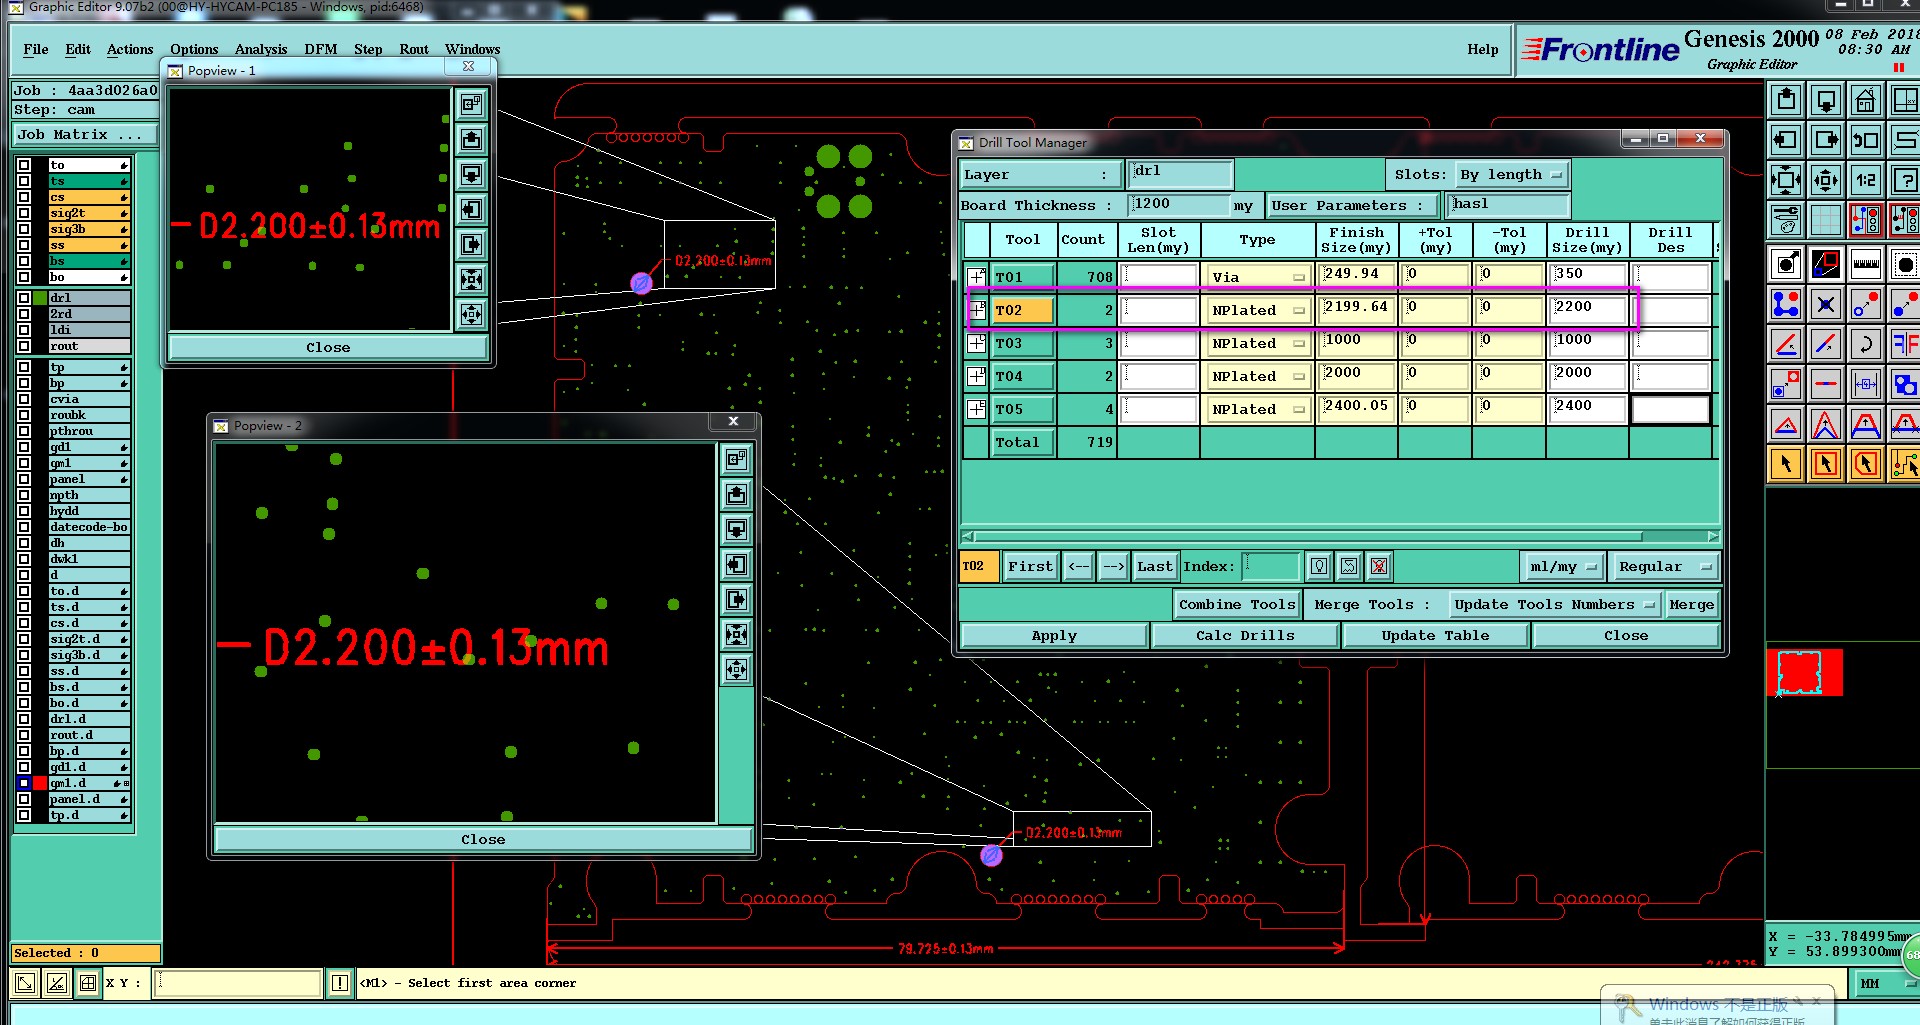Image resolution: width=1920 pixels, height=1025 pixels.
Task: Open the Actions menu
Action: pyautogui.click(x=130, y=49)
